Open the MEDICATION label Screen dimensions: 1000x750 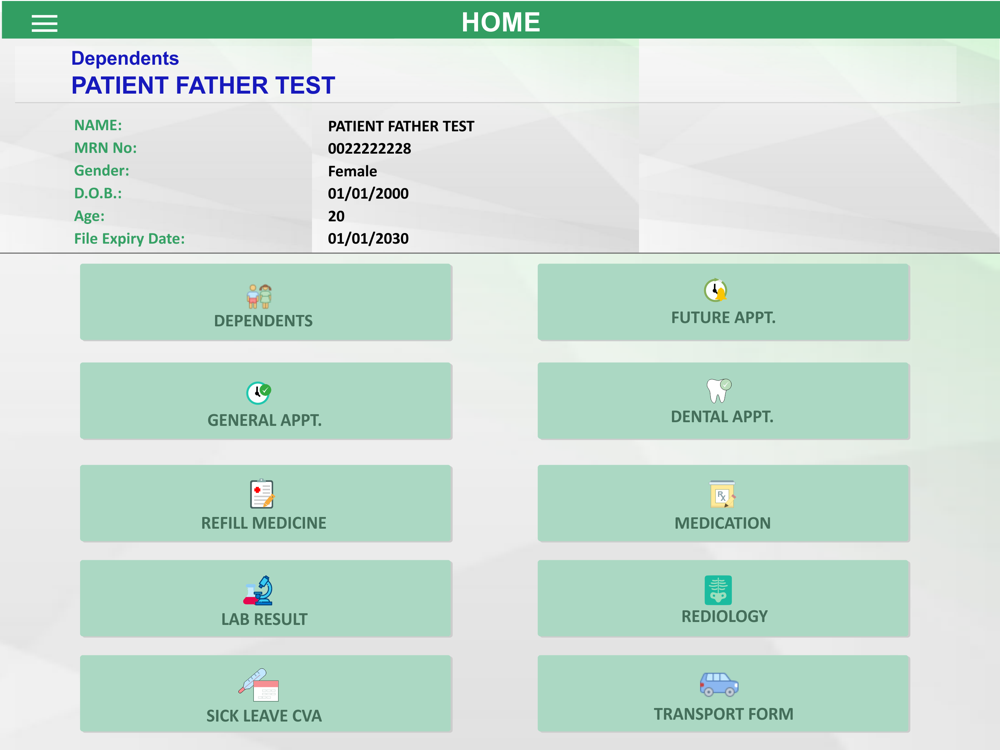[x=723, y=523]
